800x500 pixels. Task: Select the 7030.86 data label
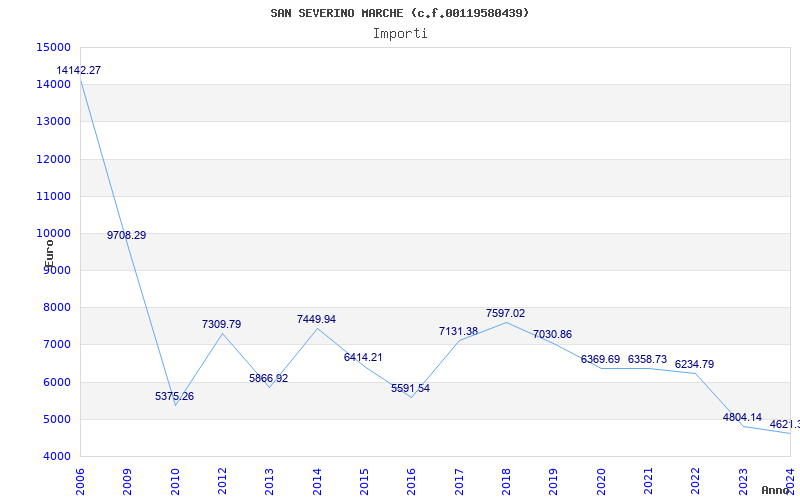click(x=552, y=335)
